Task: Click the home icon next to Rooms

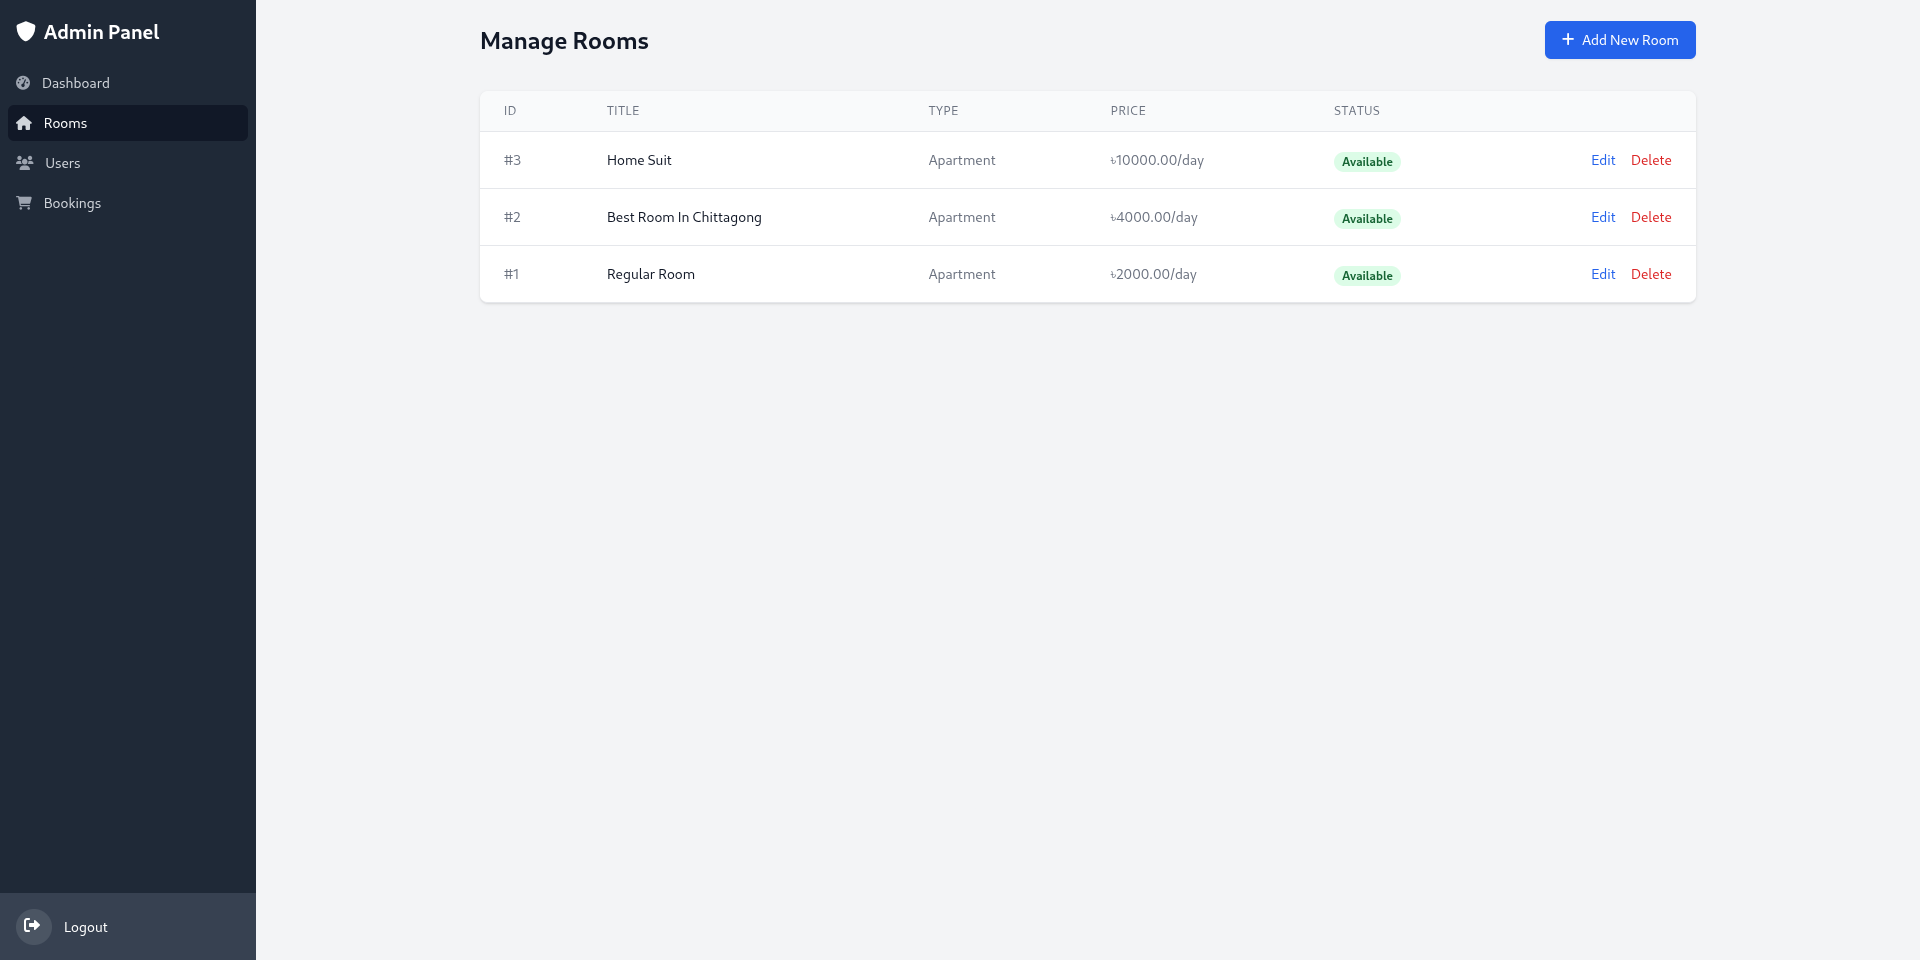Action: click(23, 122)
